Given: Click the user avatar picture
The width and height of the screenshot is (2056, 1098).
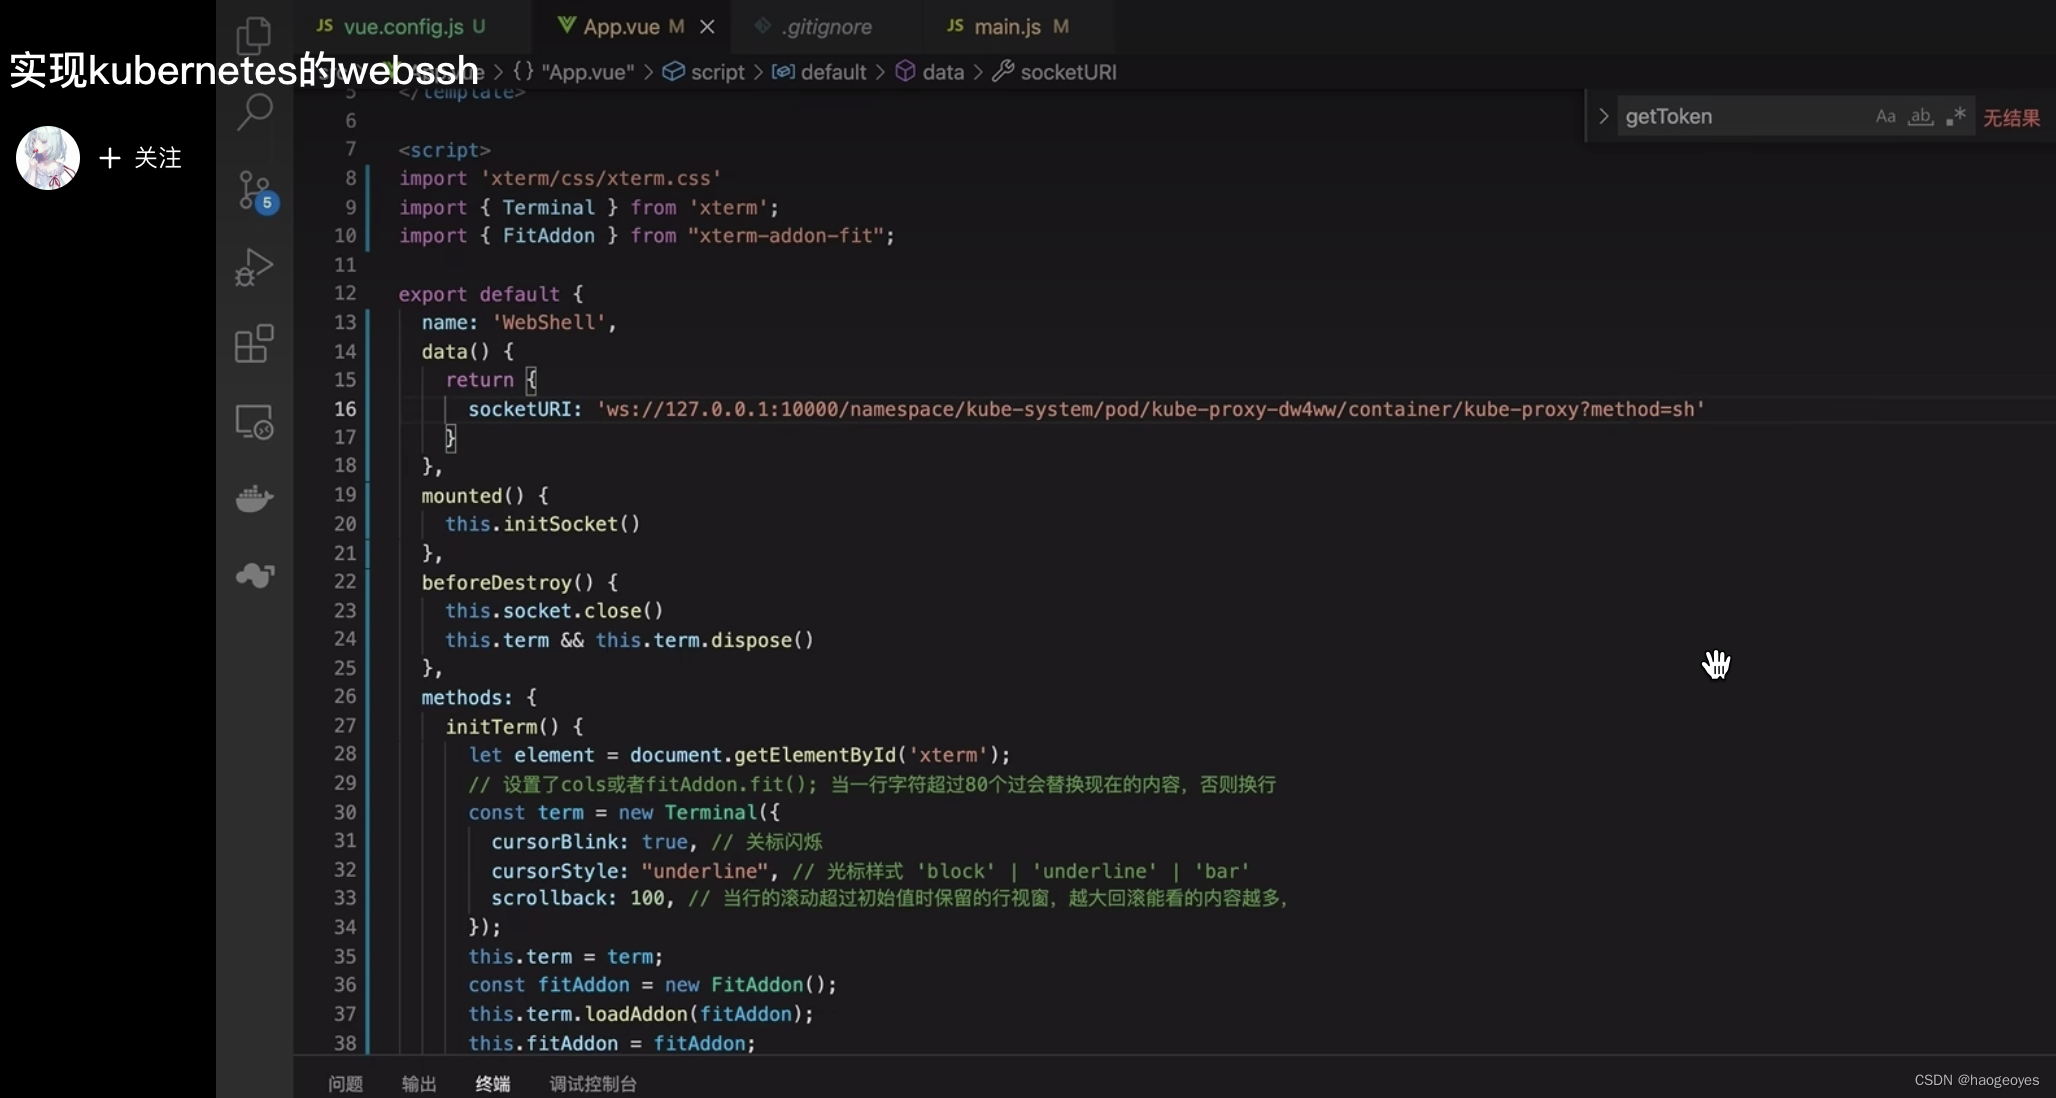Looking at the screenshot, I should click(x=48, y=158).
